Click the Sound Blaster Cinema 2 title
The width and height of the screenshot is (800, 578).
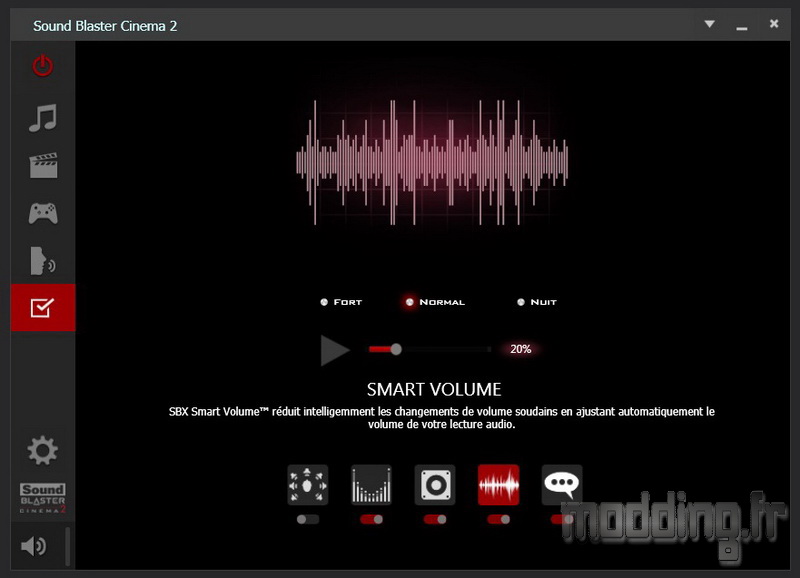[x=105, y=26]
